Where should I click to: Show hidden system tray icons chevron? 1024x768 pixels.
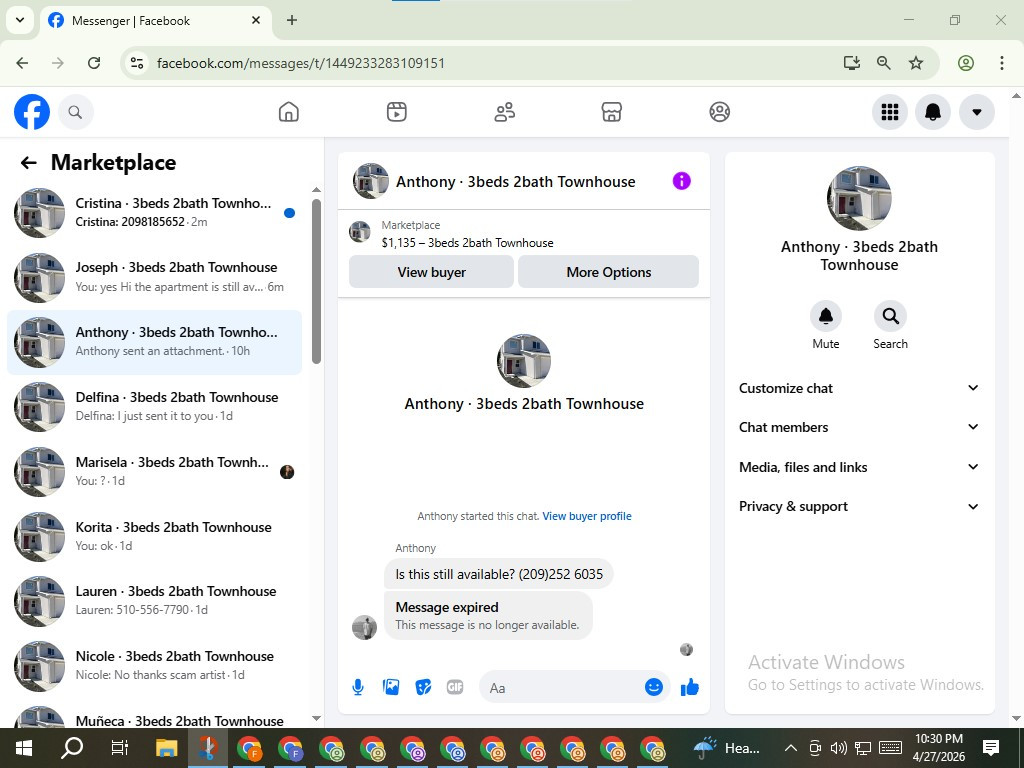(x=790, y=748)
